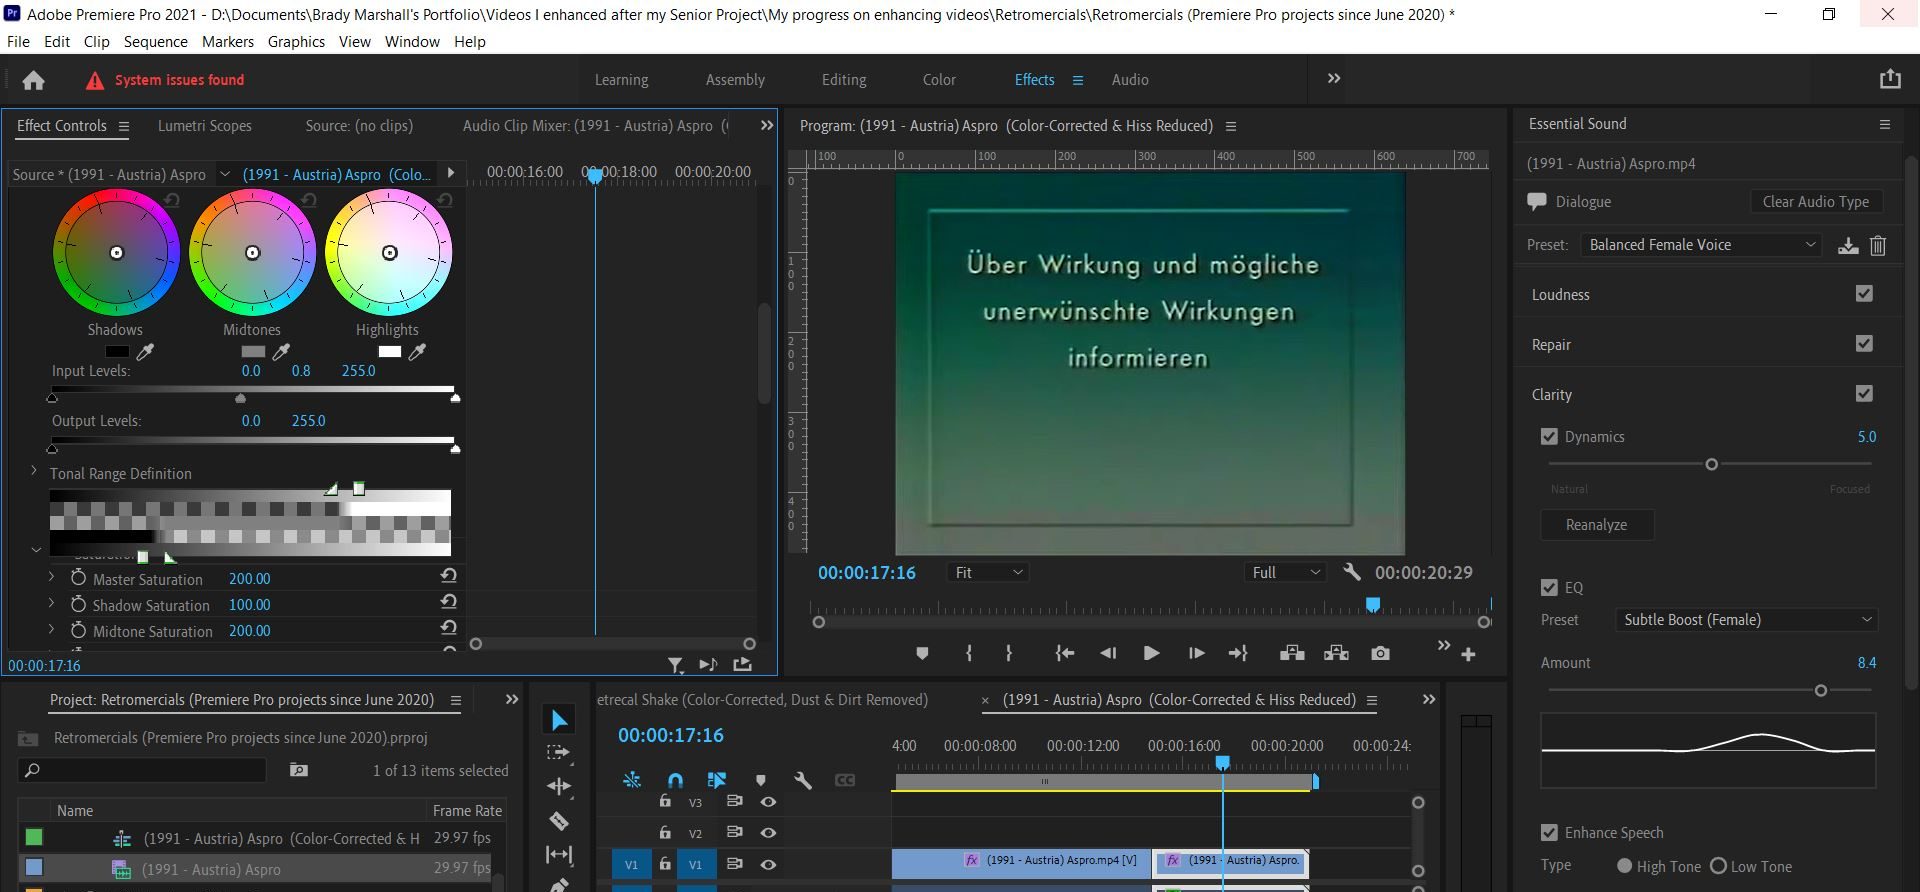Go to the Home screen icon

click(33, 80)
